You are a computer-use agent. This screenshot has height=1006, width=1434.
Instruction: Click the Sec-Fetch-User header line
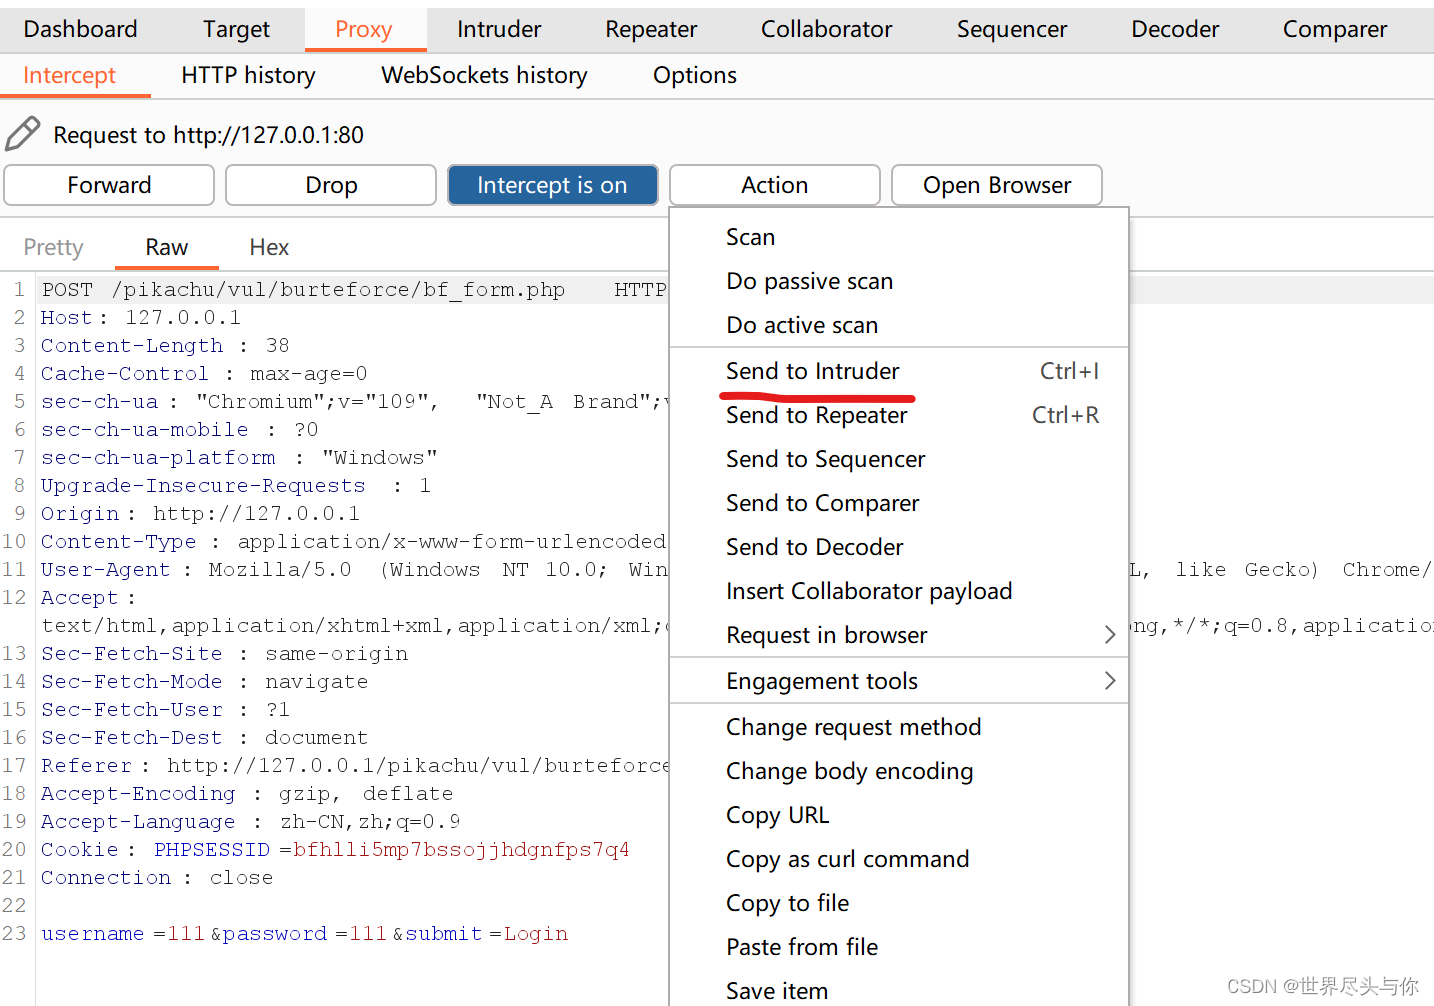point(165,710)
